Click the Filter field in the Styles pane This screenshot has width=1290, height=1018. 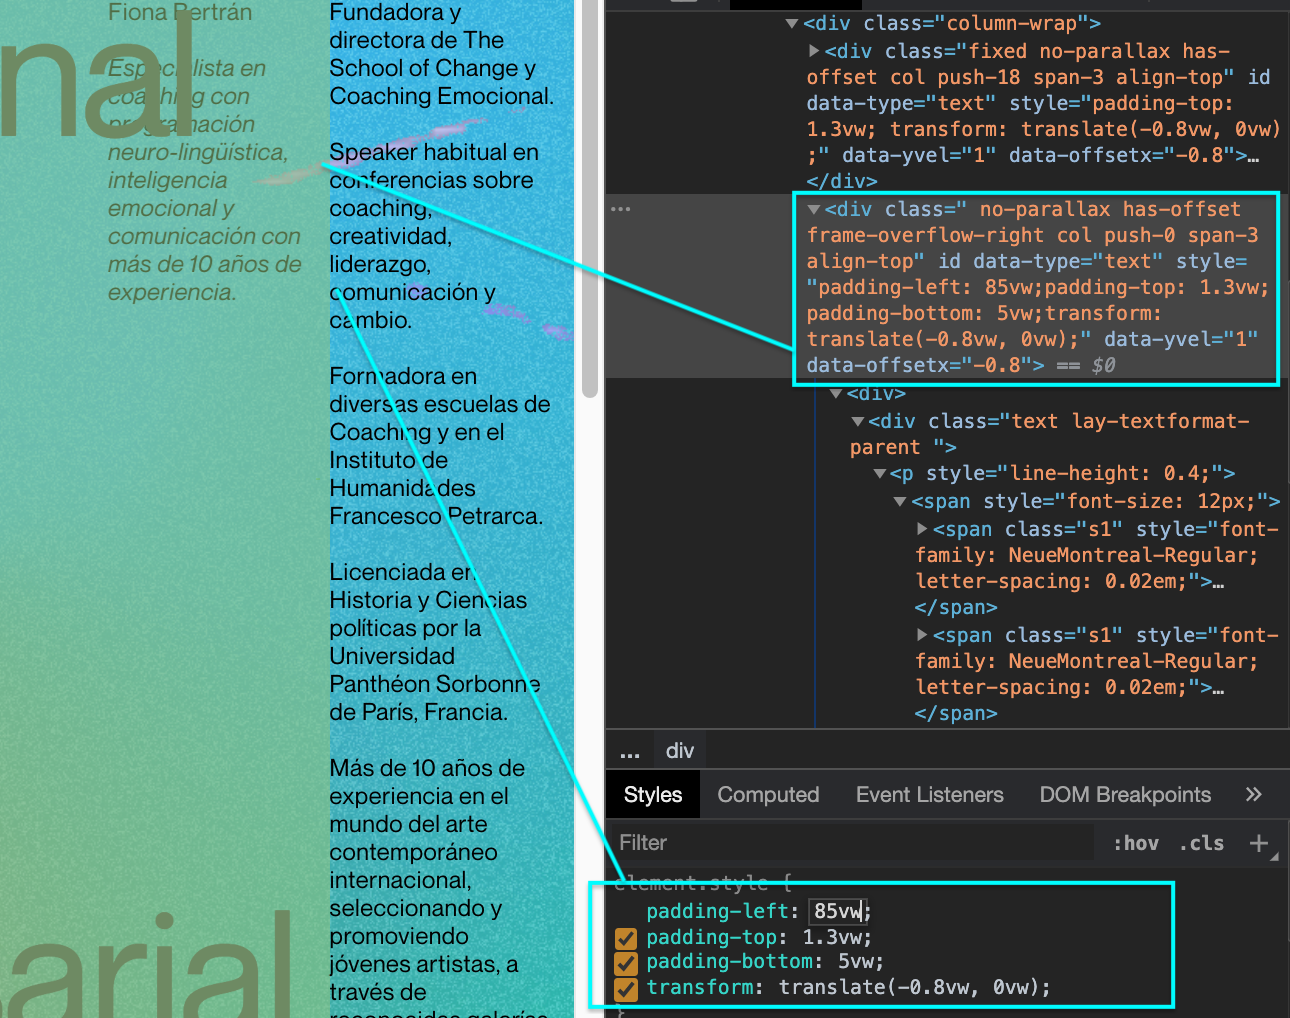pyautogui.click(x=850, y=843)
